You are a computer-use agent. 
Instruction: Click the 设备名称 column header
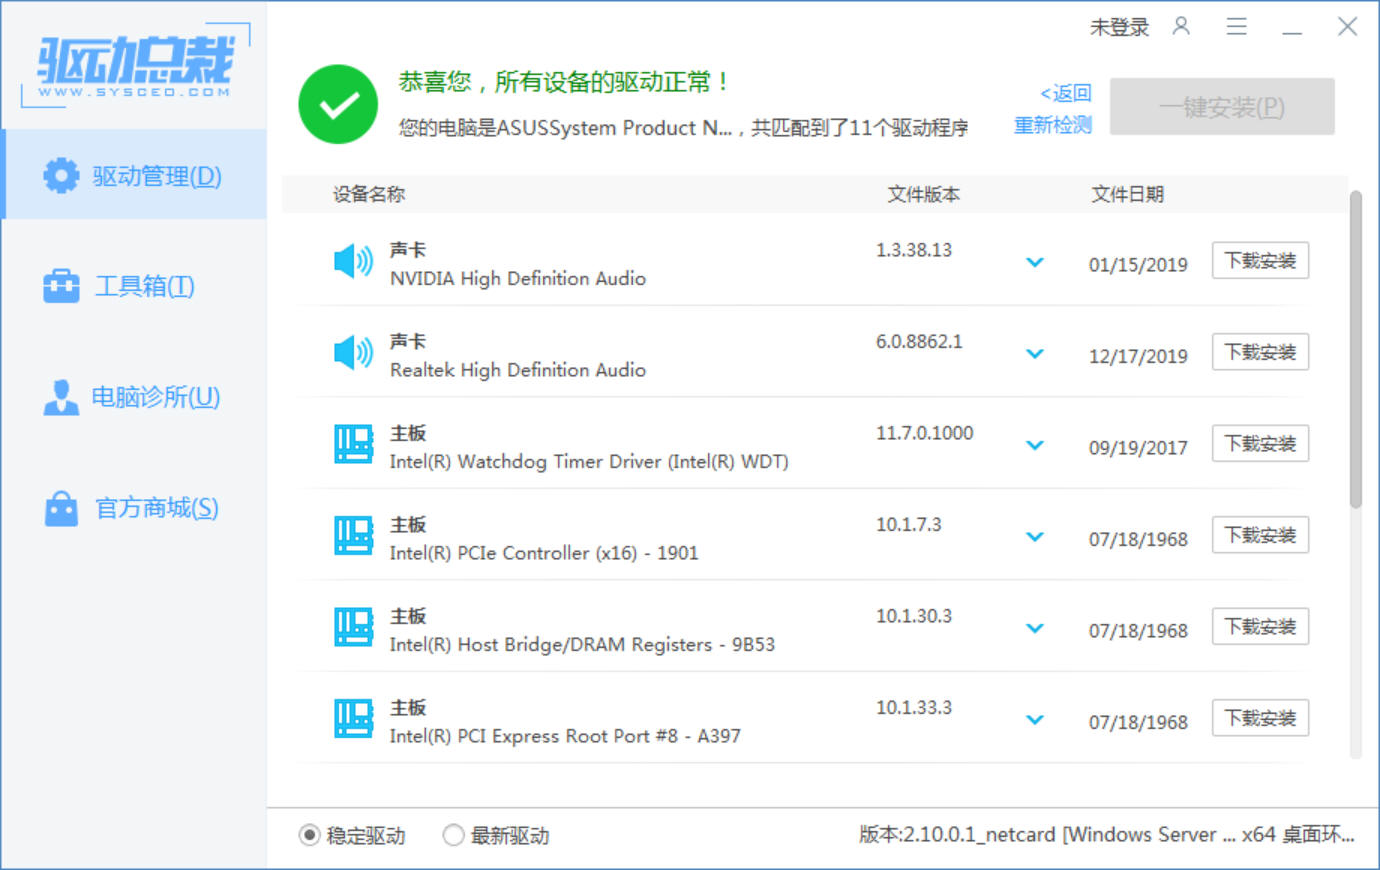pyautogui.click(x=369, y=194)
